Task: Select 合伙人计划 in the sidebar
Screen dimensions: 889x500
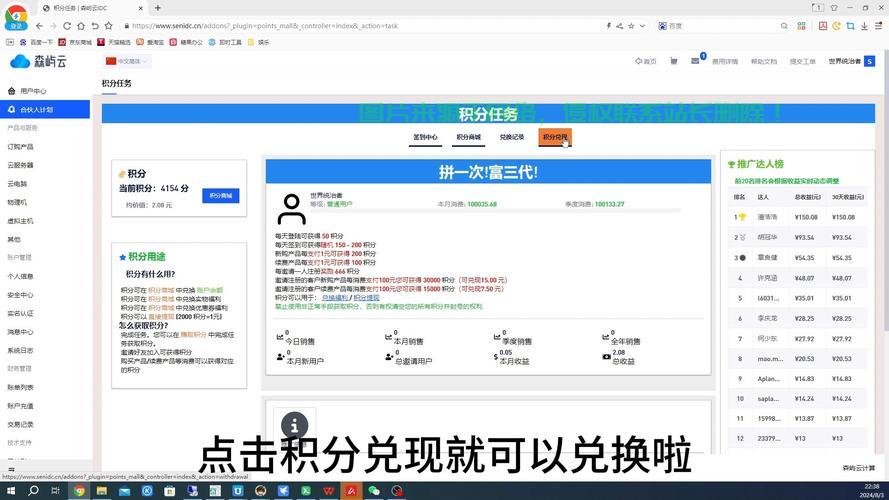Action: 45,109
